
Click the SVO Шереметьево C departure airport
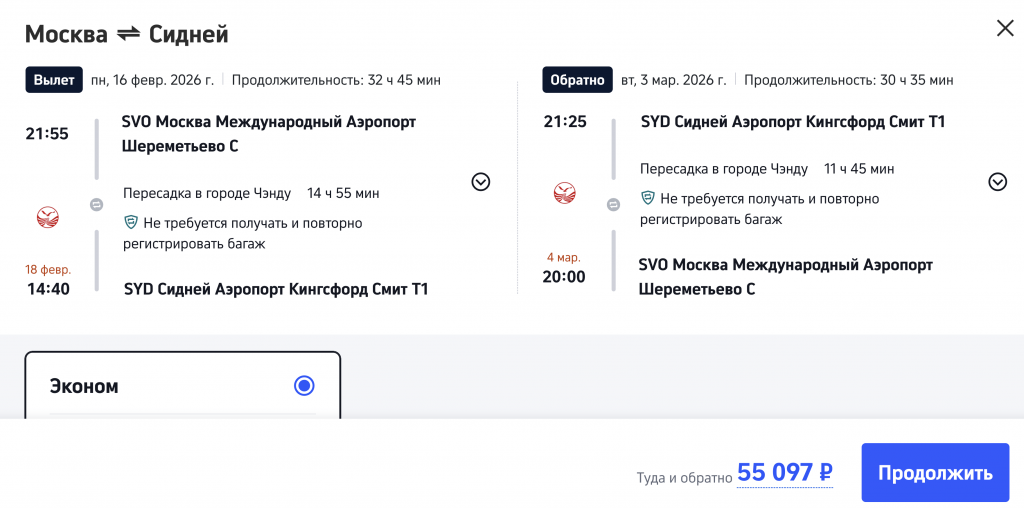[268, 133]
